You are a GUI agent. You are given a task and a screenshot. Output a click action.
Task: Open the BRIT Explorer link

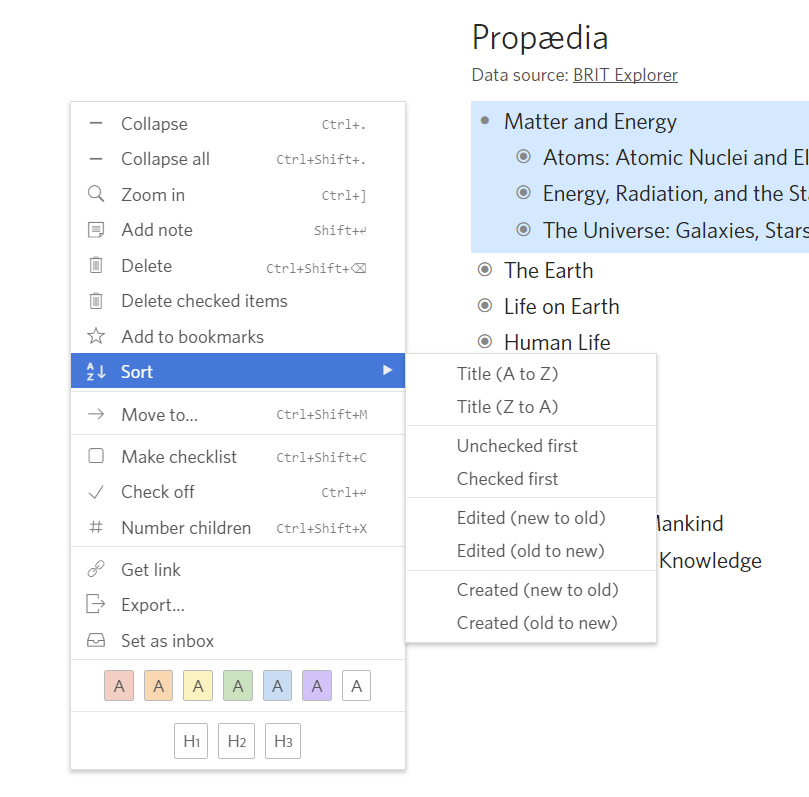(625, 75)
